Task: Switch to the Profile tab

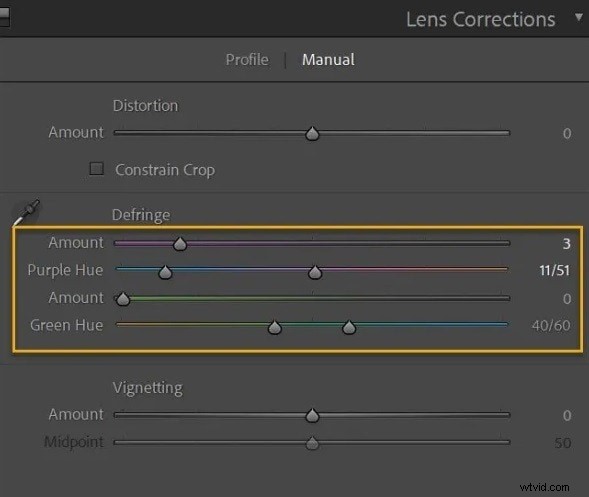Action: click(247, 60)
